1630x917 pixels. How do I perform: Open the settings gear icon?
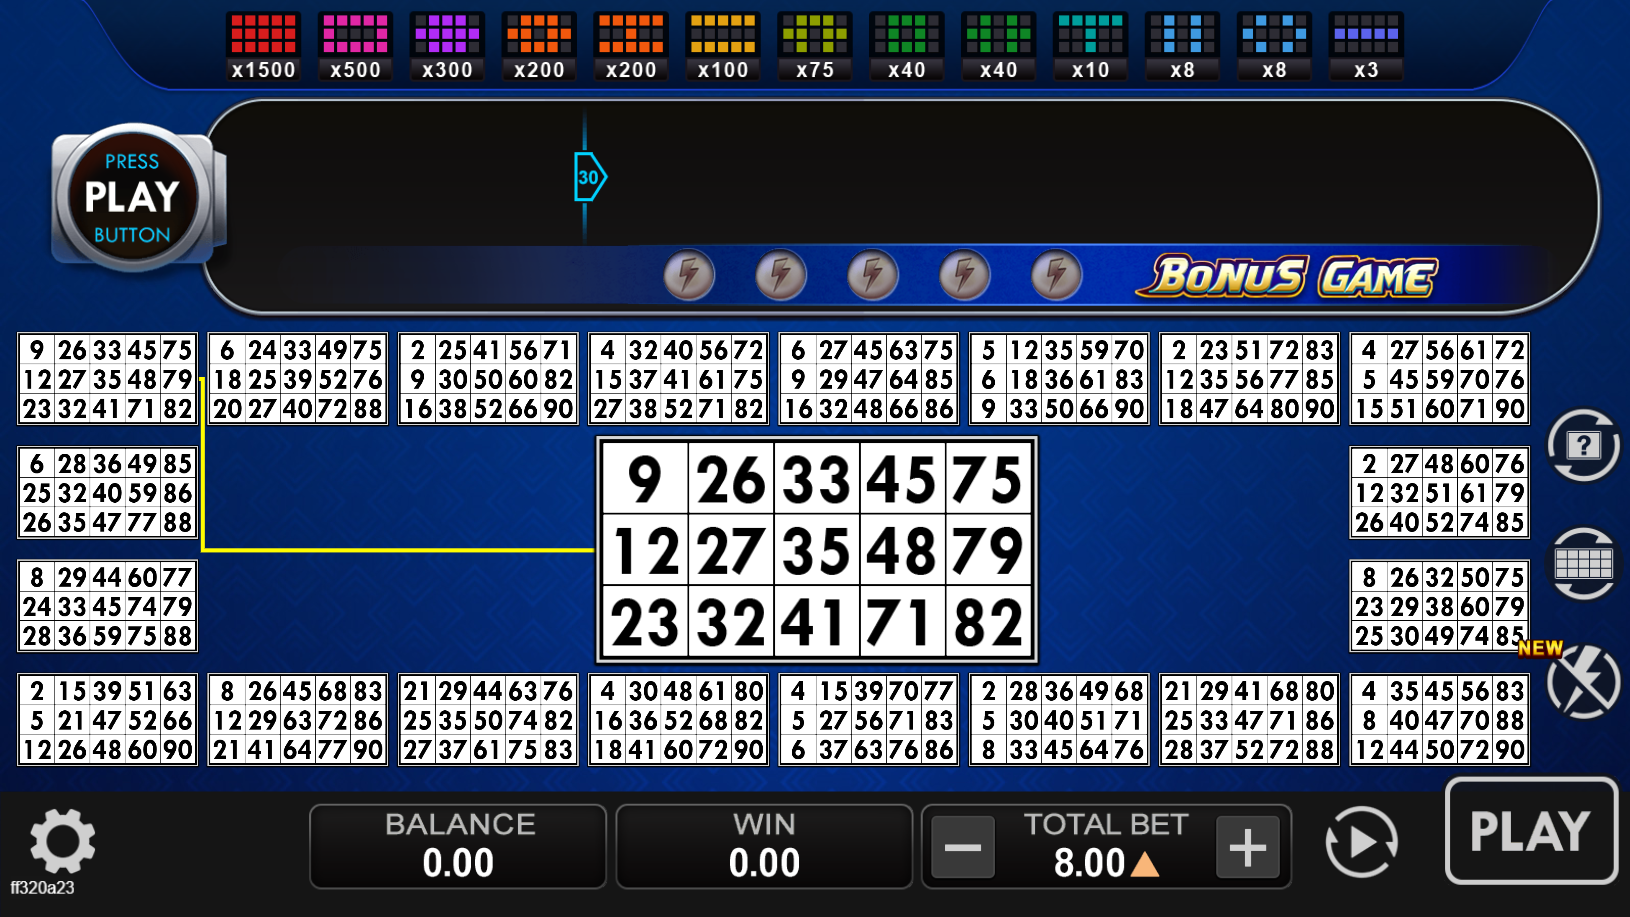62,841
